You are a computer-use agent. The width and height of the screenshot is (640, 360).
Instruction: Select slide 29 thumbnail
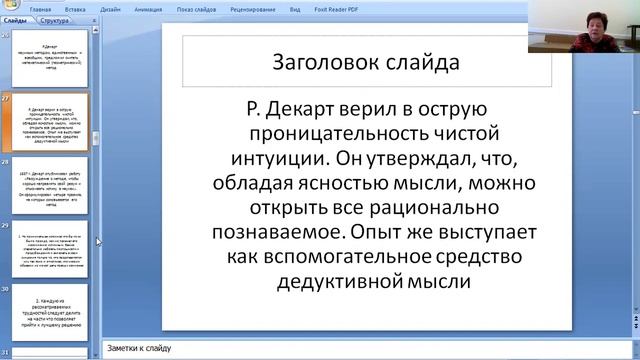coord(50,249)
